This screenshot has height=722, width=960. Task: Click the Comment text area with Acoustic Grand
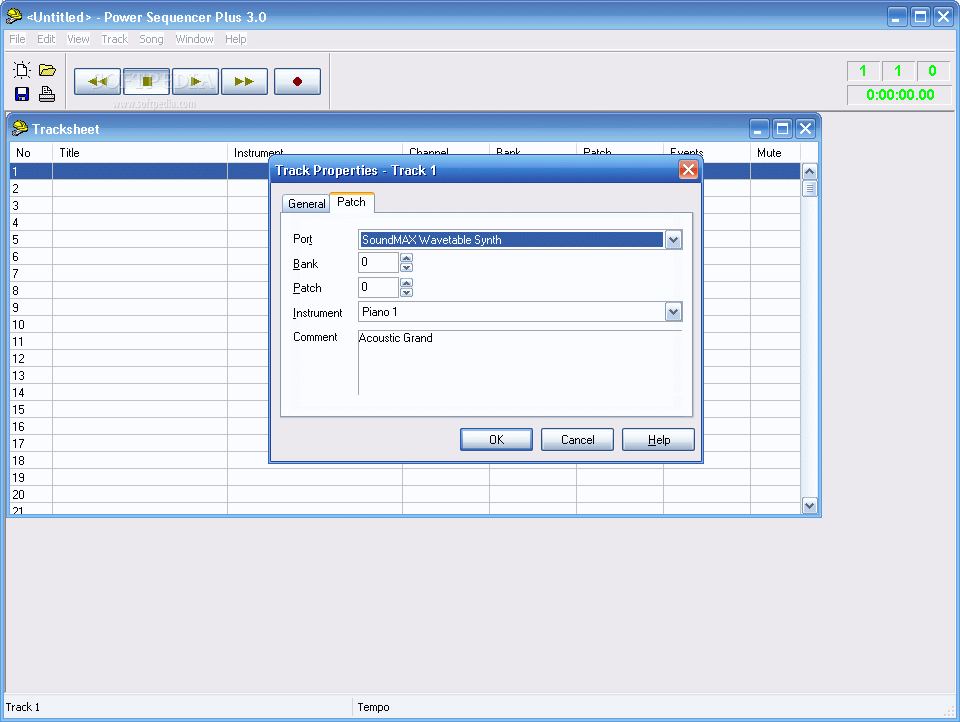[520, 363]
